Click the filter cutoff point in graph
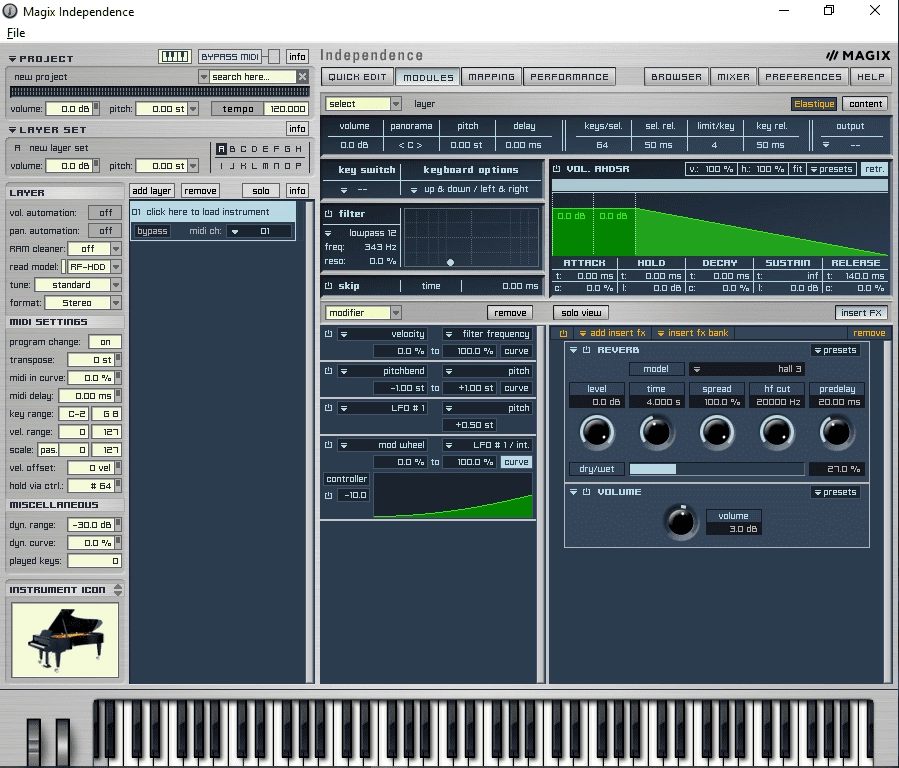 451,262
